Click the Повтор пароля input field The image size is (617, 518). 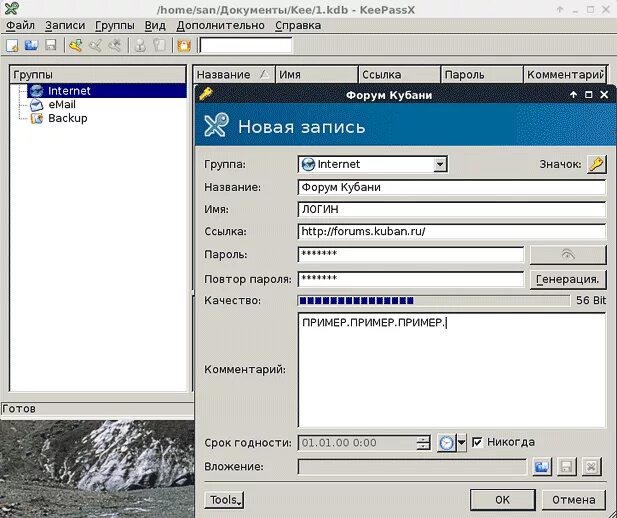pos(411,279)
